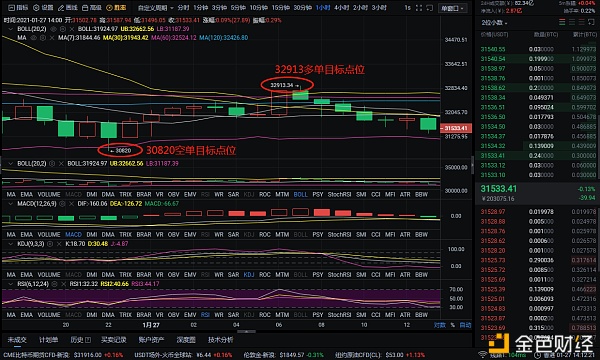The width and height of the screenshot is (600, 360).
Task: Open settings of KDJ(9,3,3) indicator
Action: pos(50,244)
